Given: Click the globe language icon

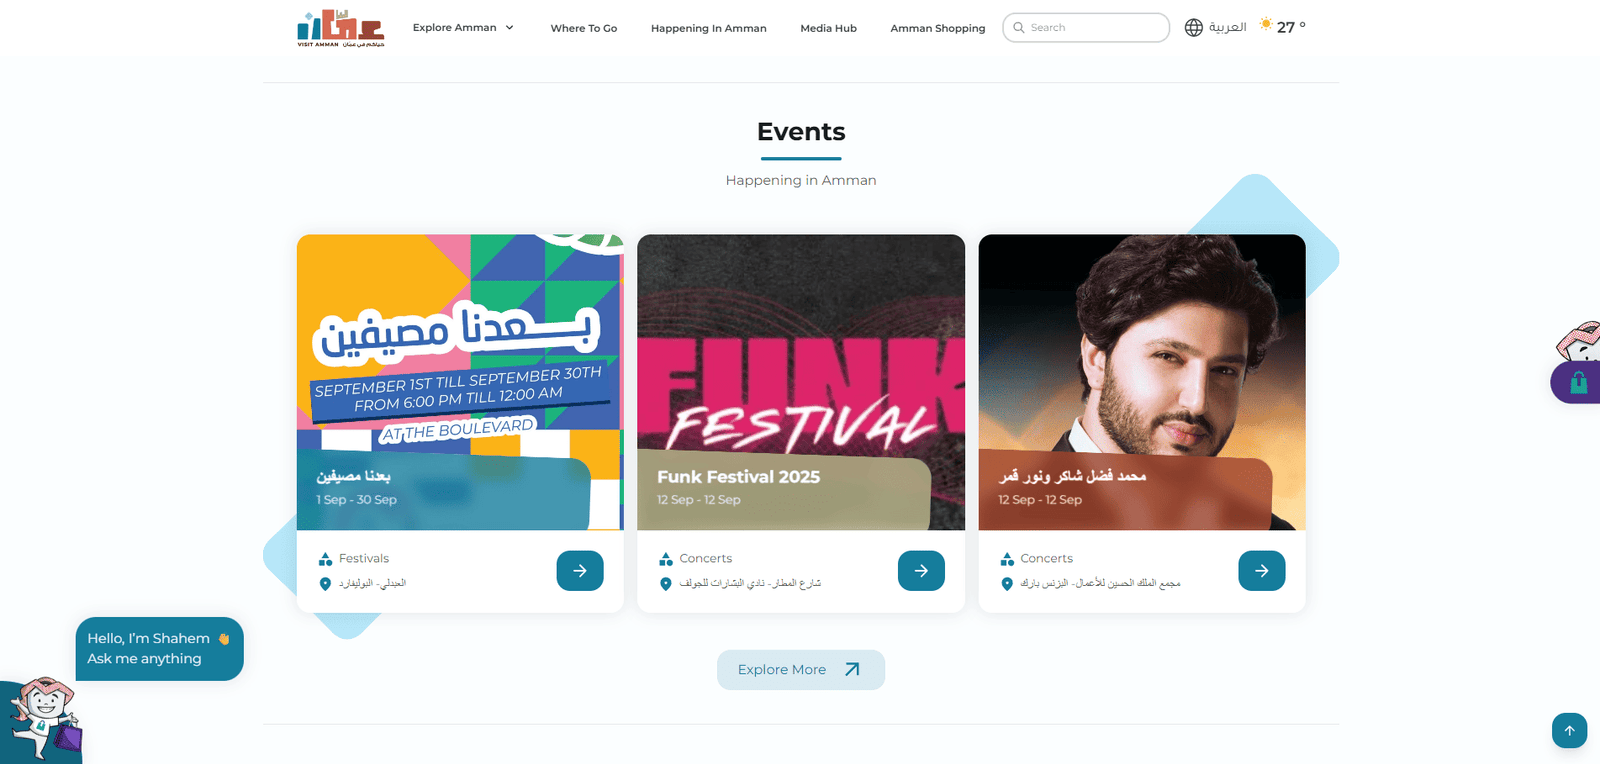Looking at the screenshot, I should [x=1194, y=27].
